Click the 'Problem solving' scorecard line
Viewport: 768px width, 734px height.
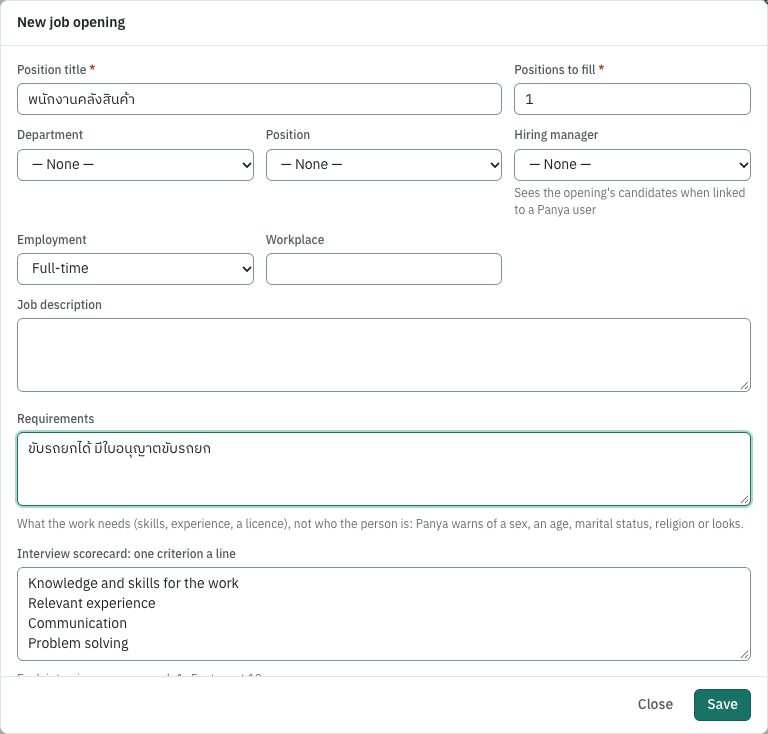point(78,643)
